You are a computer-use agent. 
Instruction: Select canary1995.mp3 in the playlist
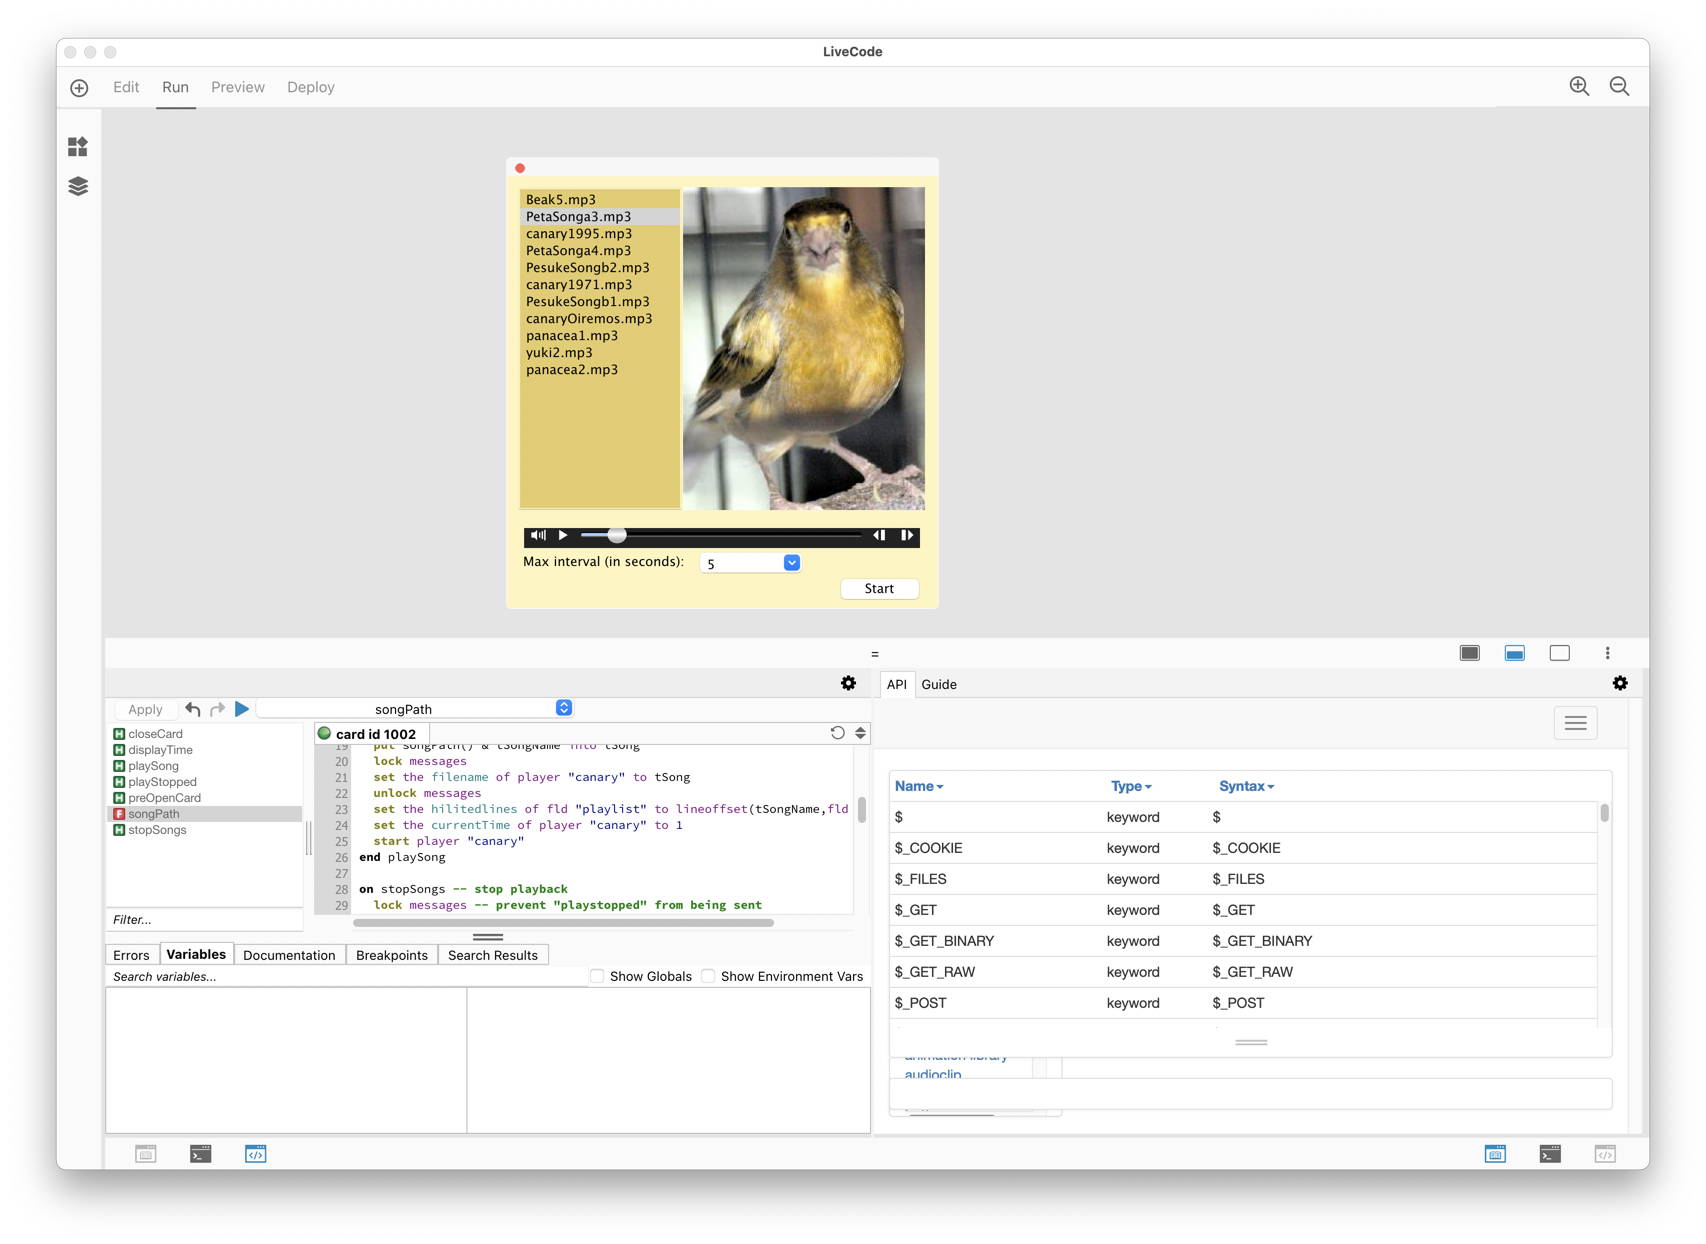point(579,234)
